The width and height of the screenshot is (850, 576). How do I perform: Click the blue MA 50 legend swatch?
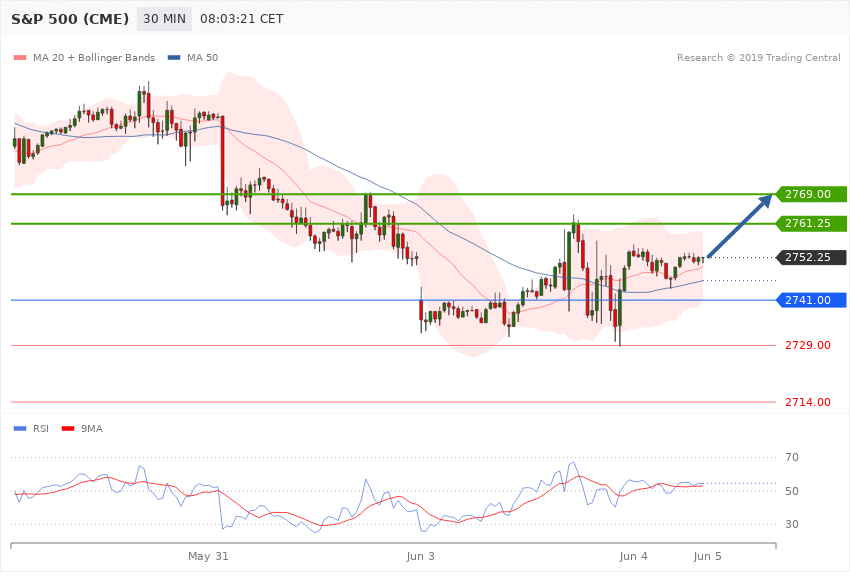174,57
